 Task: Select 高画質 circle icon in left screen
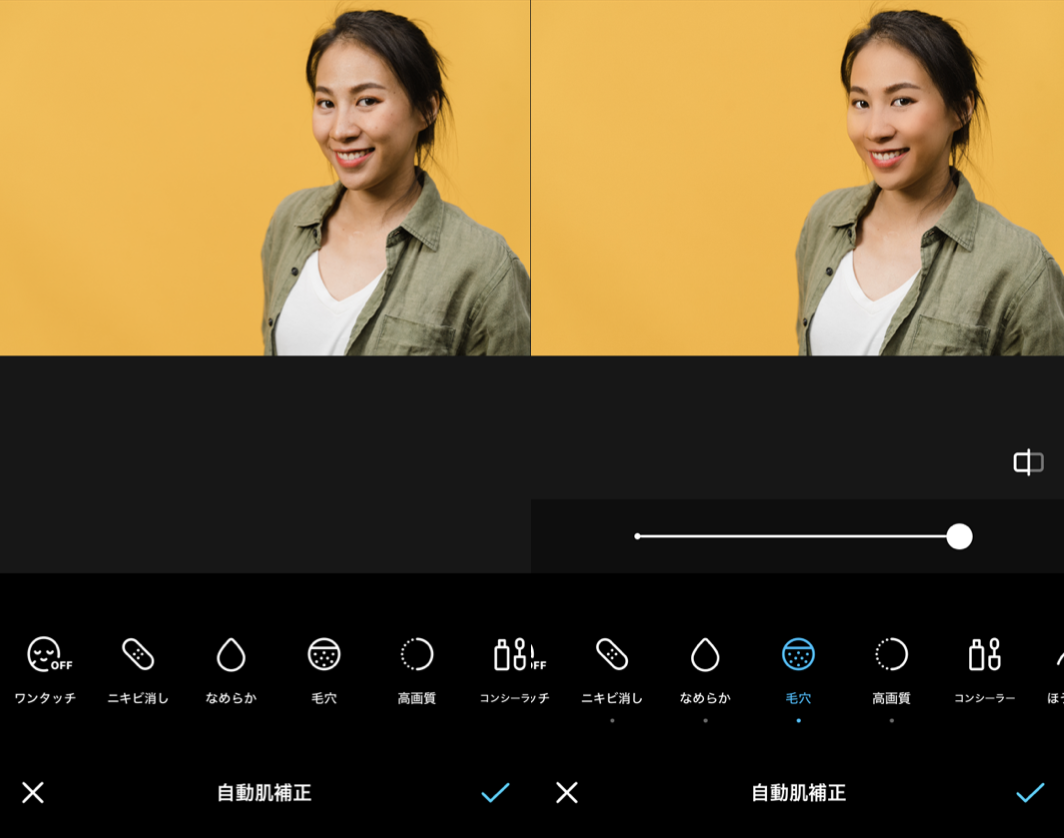416,656
